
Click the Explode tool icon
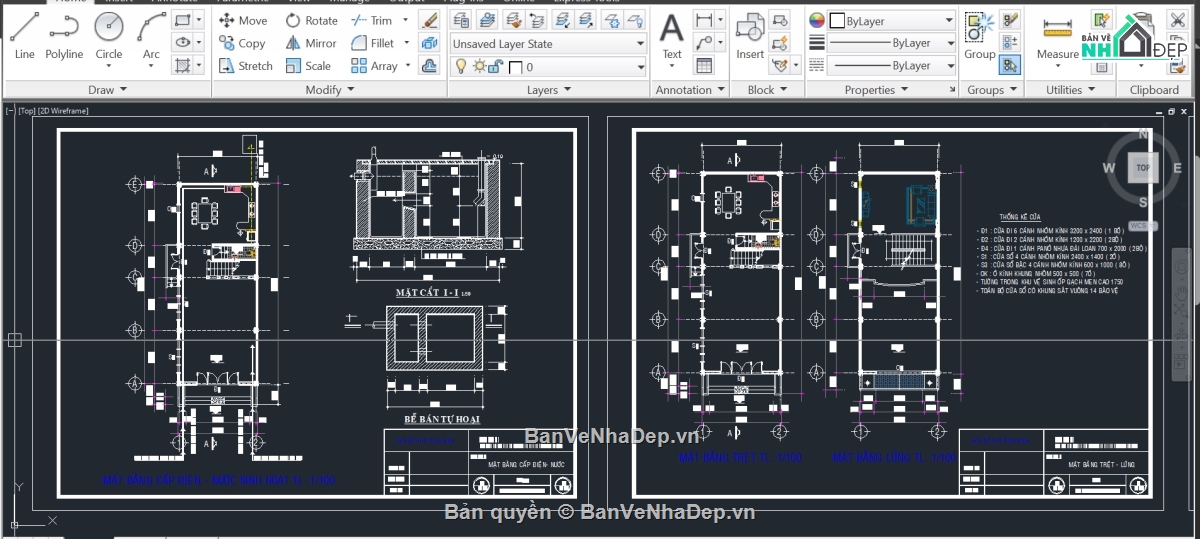tap(429, 43)
